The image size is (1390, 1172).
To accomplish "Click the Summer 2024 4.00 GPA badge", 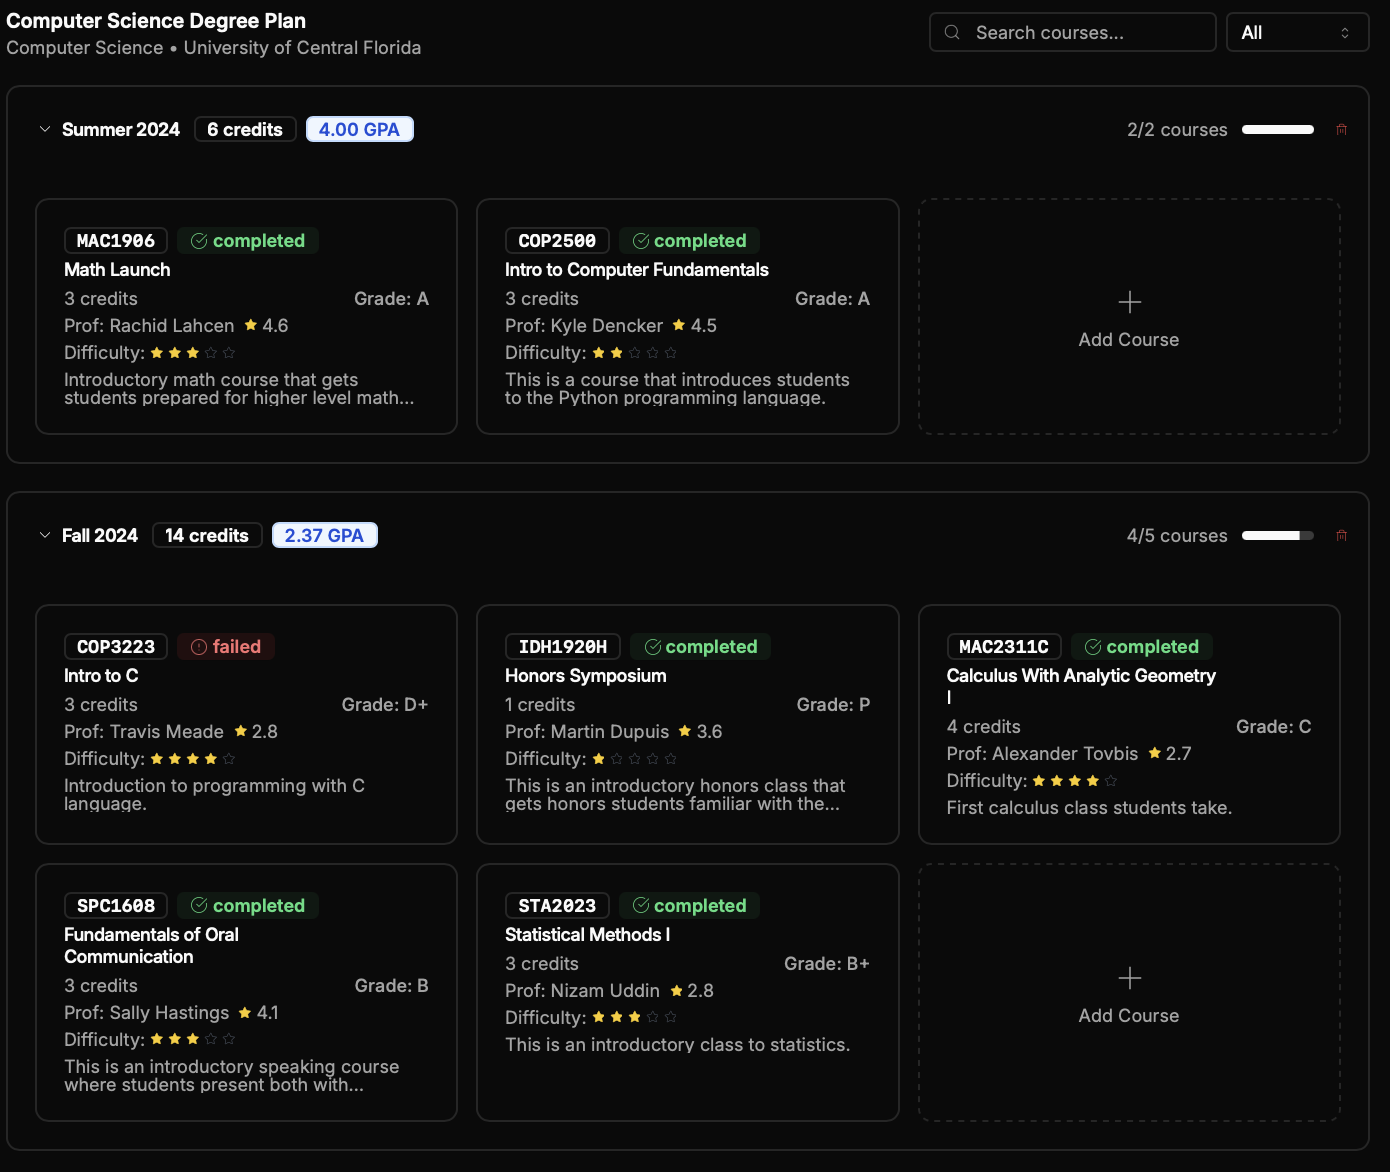I will (x=359, y=130).
